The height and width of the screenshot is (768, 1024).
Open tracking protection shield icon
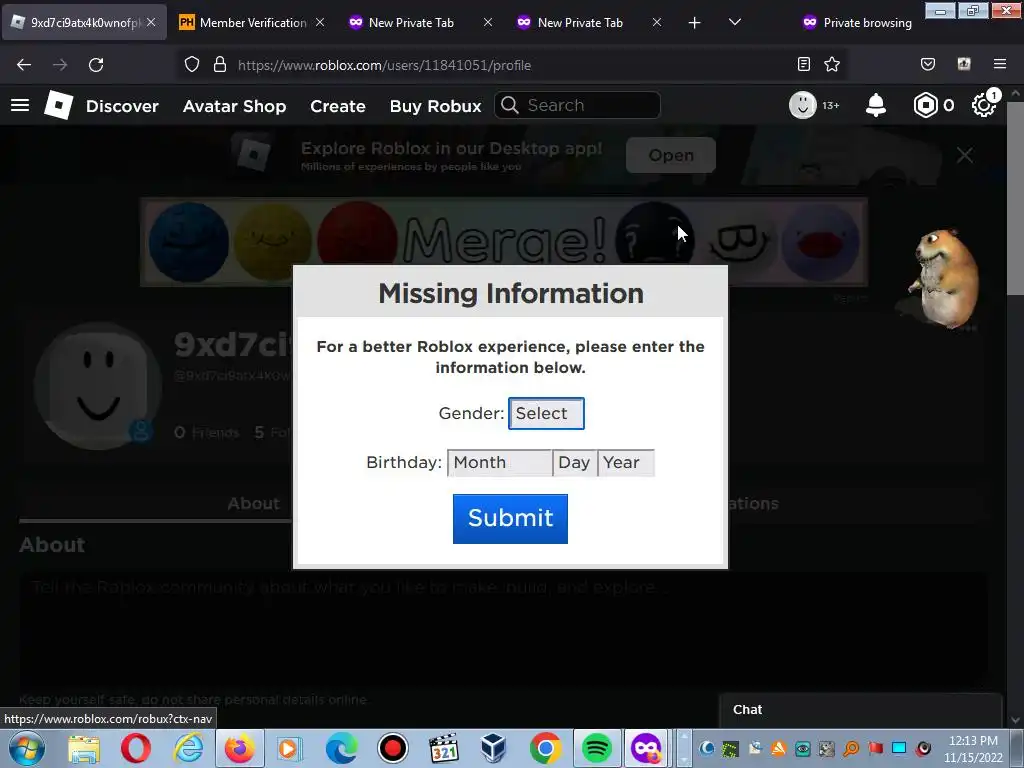point(191,65)
